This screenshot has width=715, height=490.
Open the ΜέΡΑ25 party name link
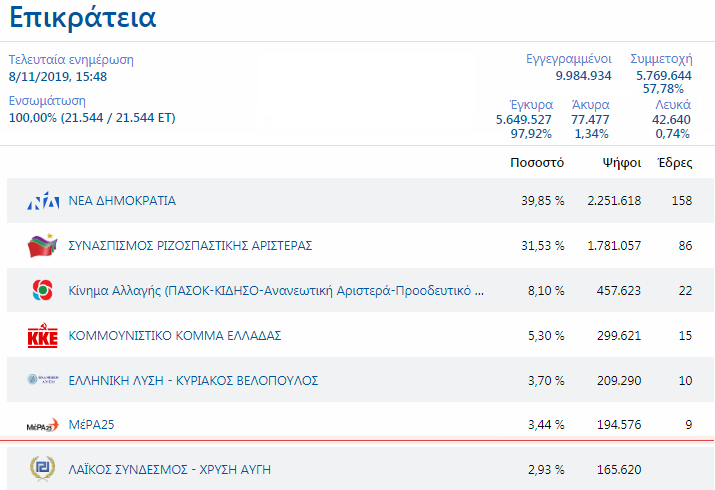click(91, 425)
